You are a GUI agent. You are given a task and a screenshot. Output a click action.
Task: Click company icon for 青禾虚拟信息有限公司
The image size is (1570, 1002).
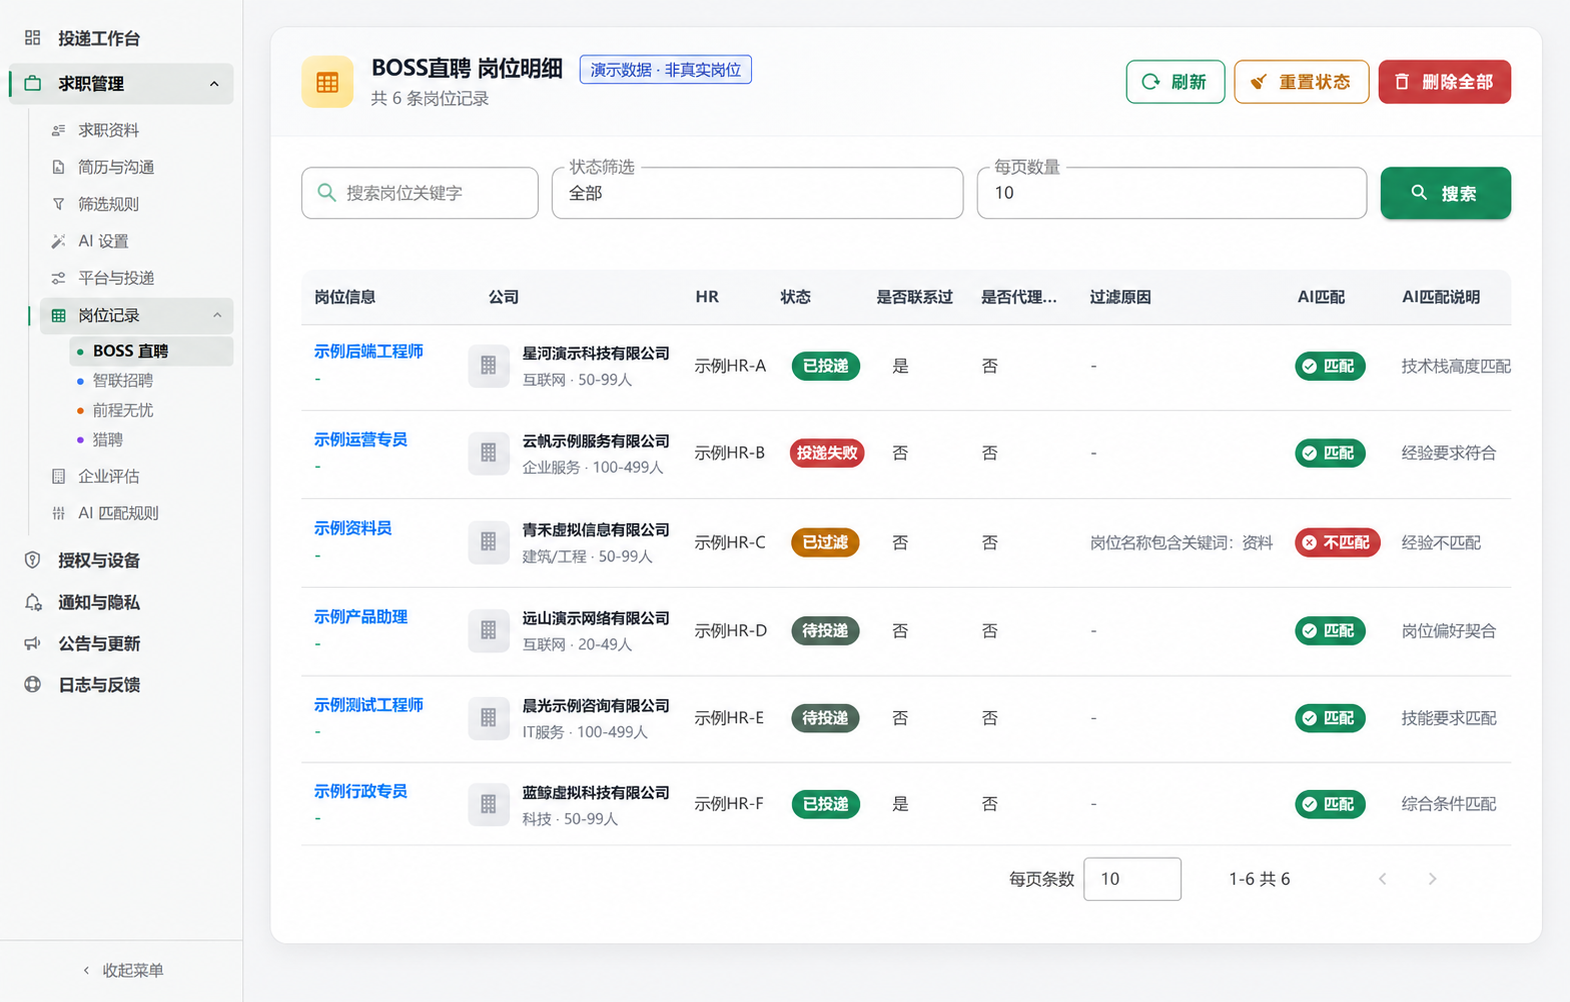488,542
